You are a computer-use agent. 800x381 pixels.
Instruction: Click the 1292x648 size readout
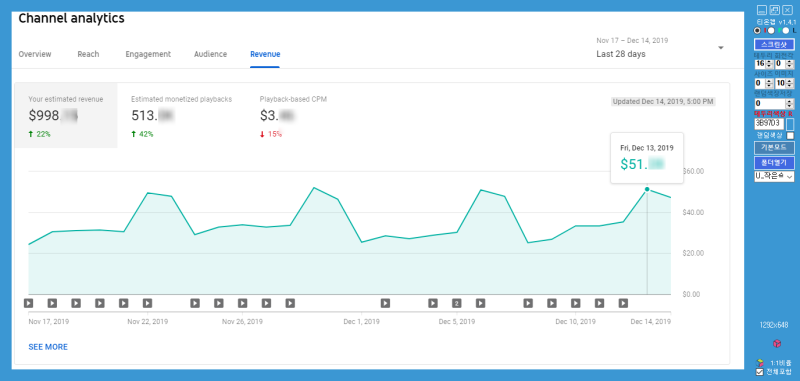(774, 325)
